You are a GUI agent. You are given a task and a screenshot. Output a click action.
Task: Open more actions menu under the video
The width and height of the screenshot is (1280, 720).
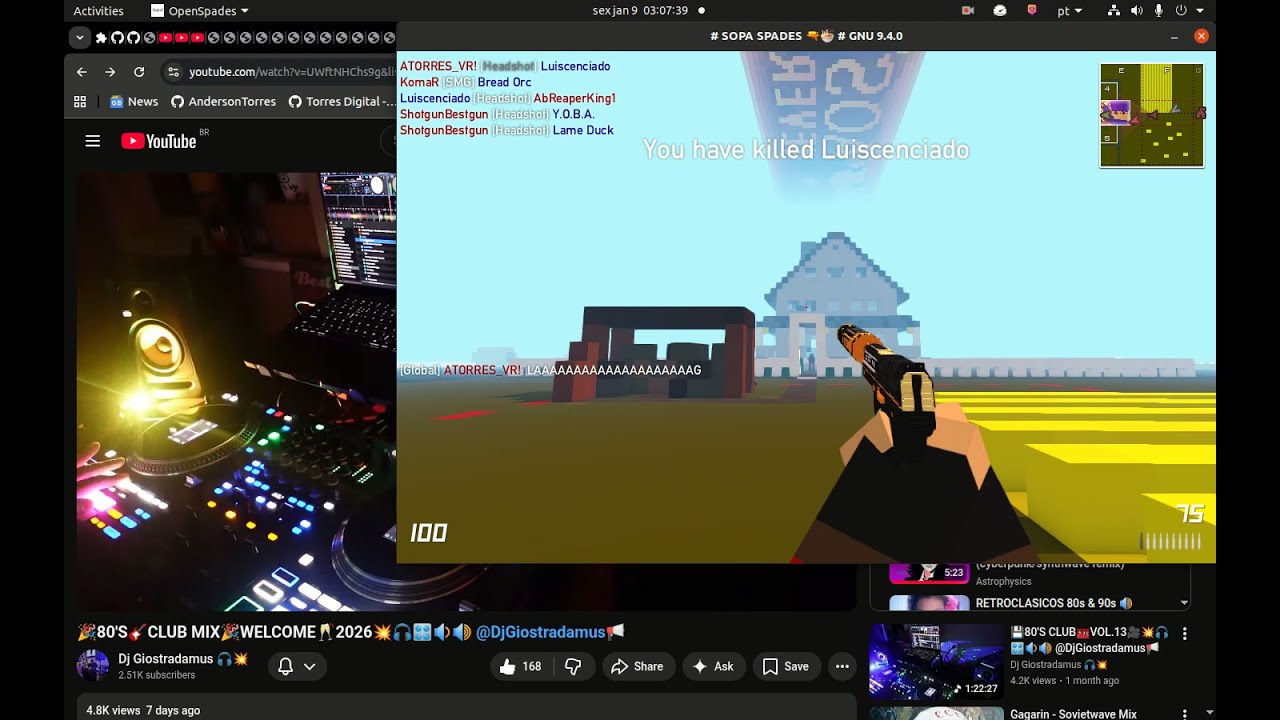click(842, 666)
